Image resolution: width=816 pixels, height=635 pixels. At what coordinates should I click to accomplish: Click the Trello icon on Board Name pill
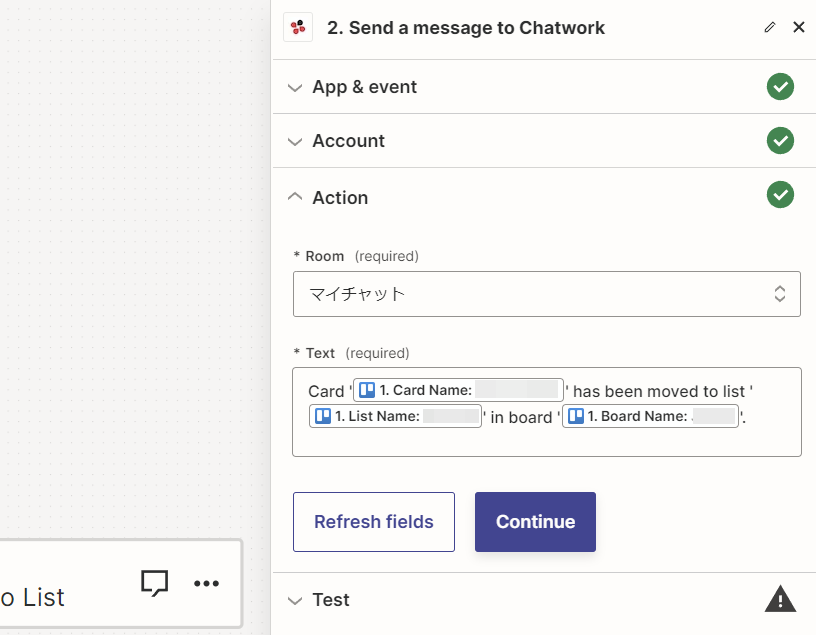tap(575, 416)
